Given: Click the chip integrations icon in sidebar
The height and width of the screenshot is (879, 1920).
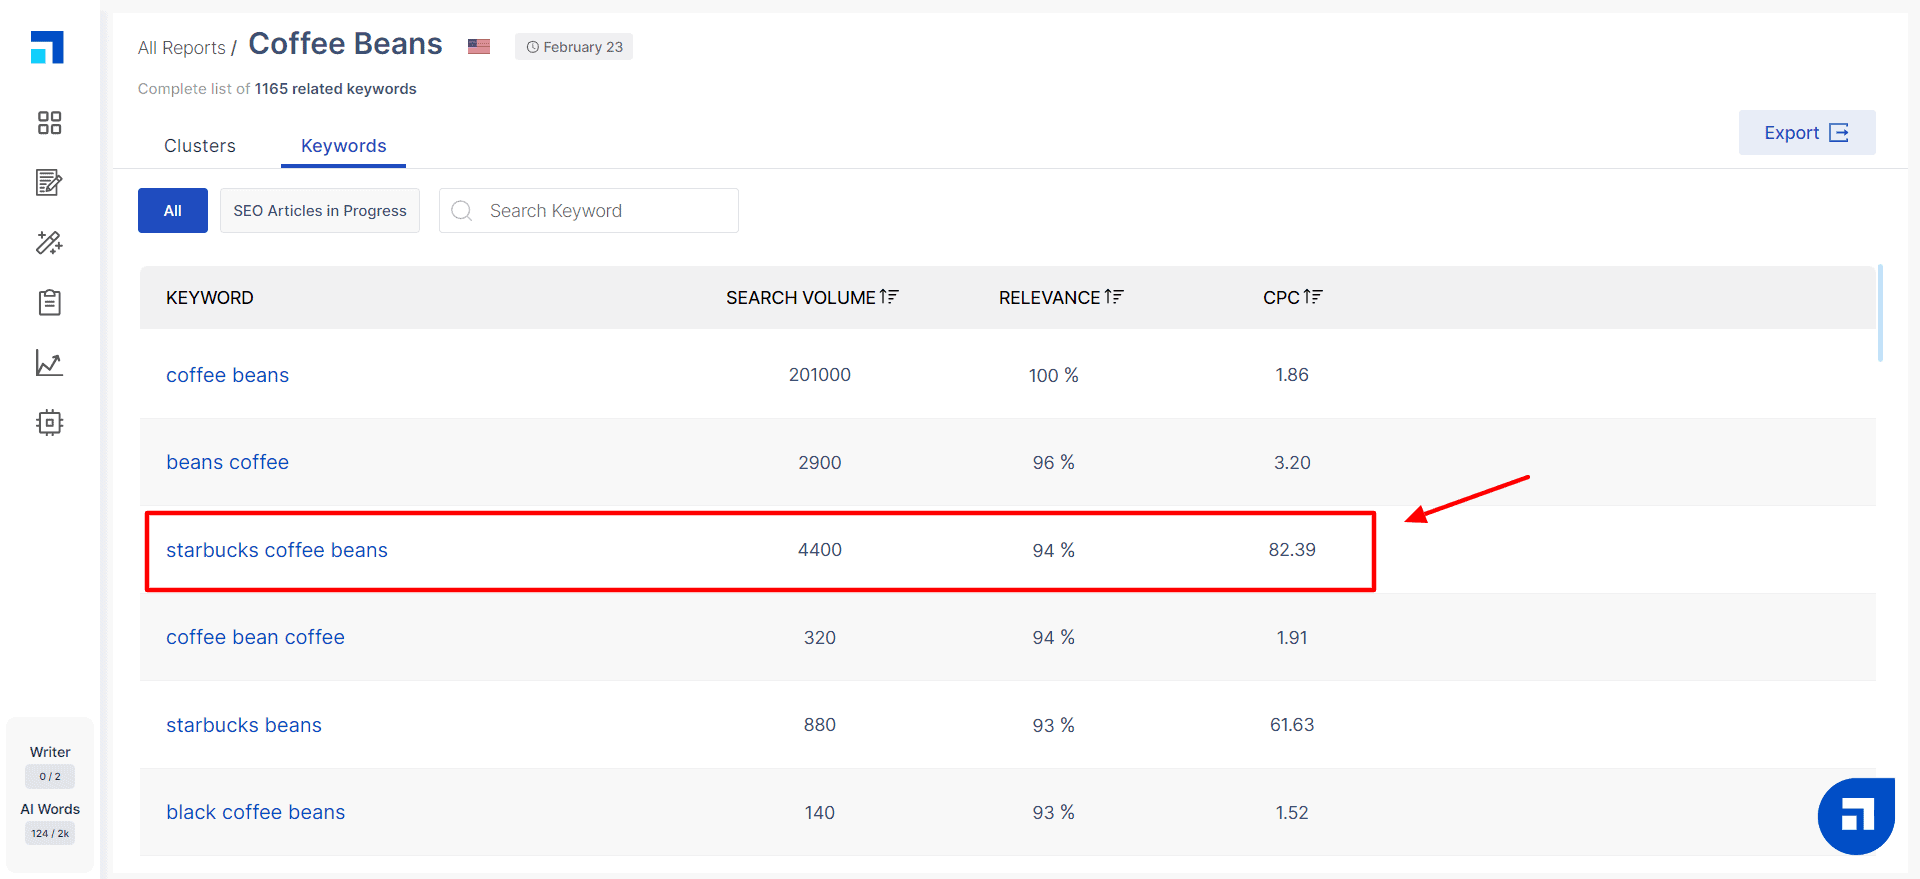Looking at the screenshot, I should tap(49, 423).
